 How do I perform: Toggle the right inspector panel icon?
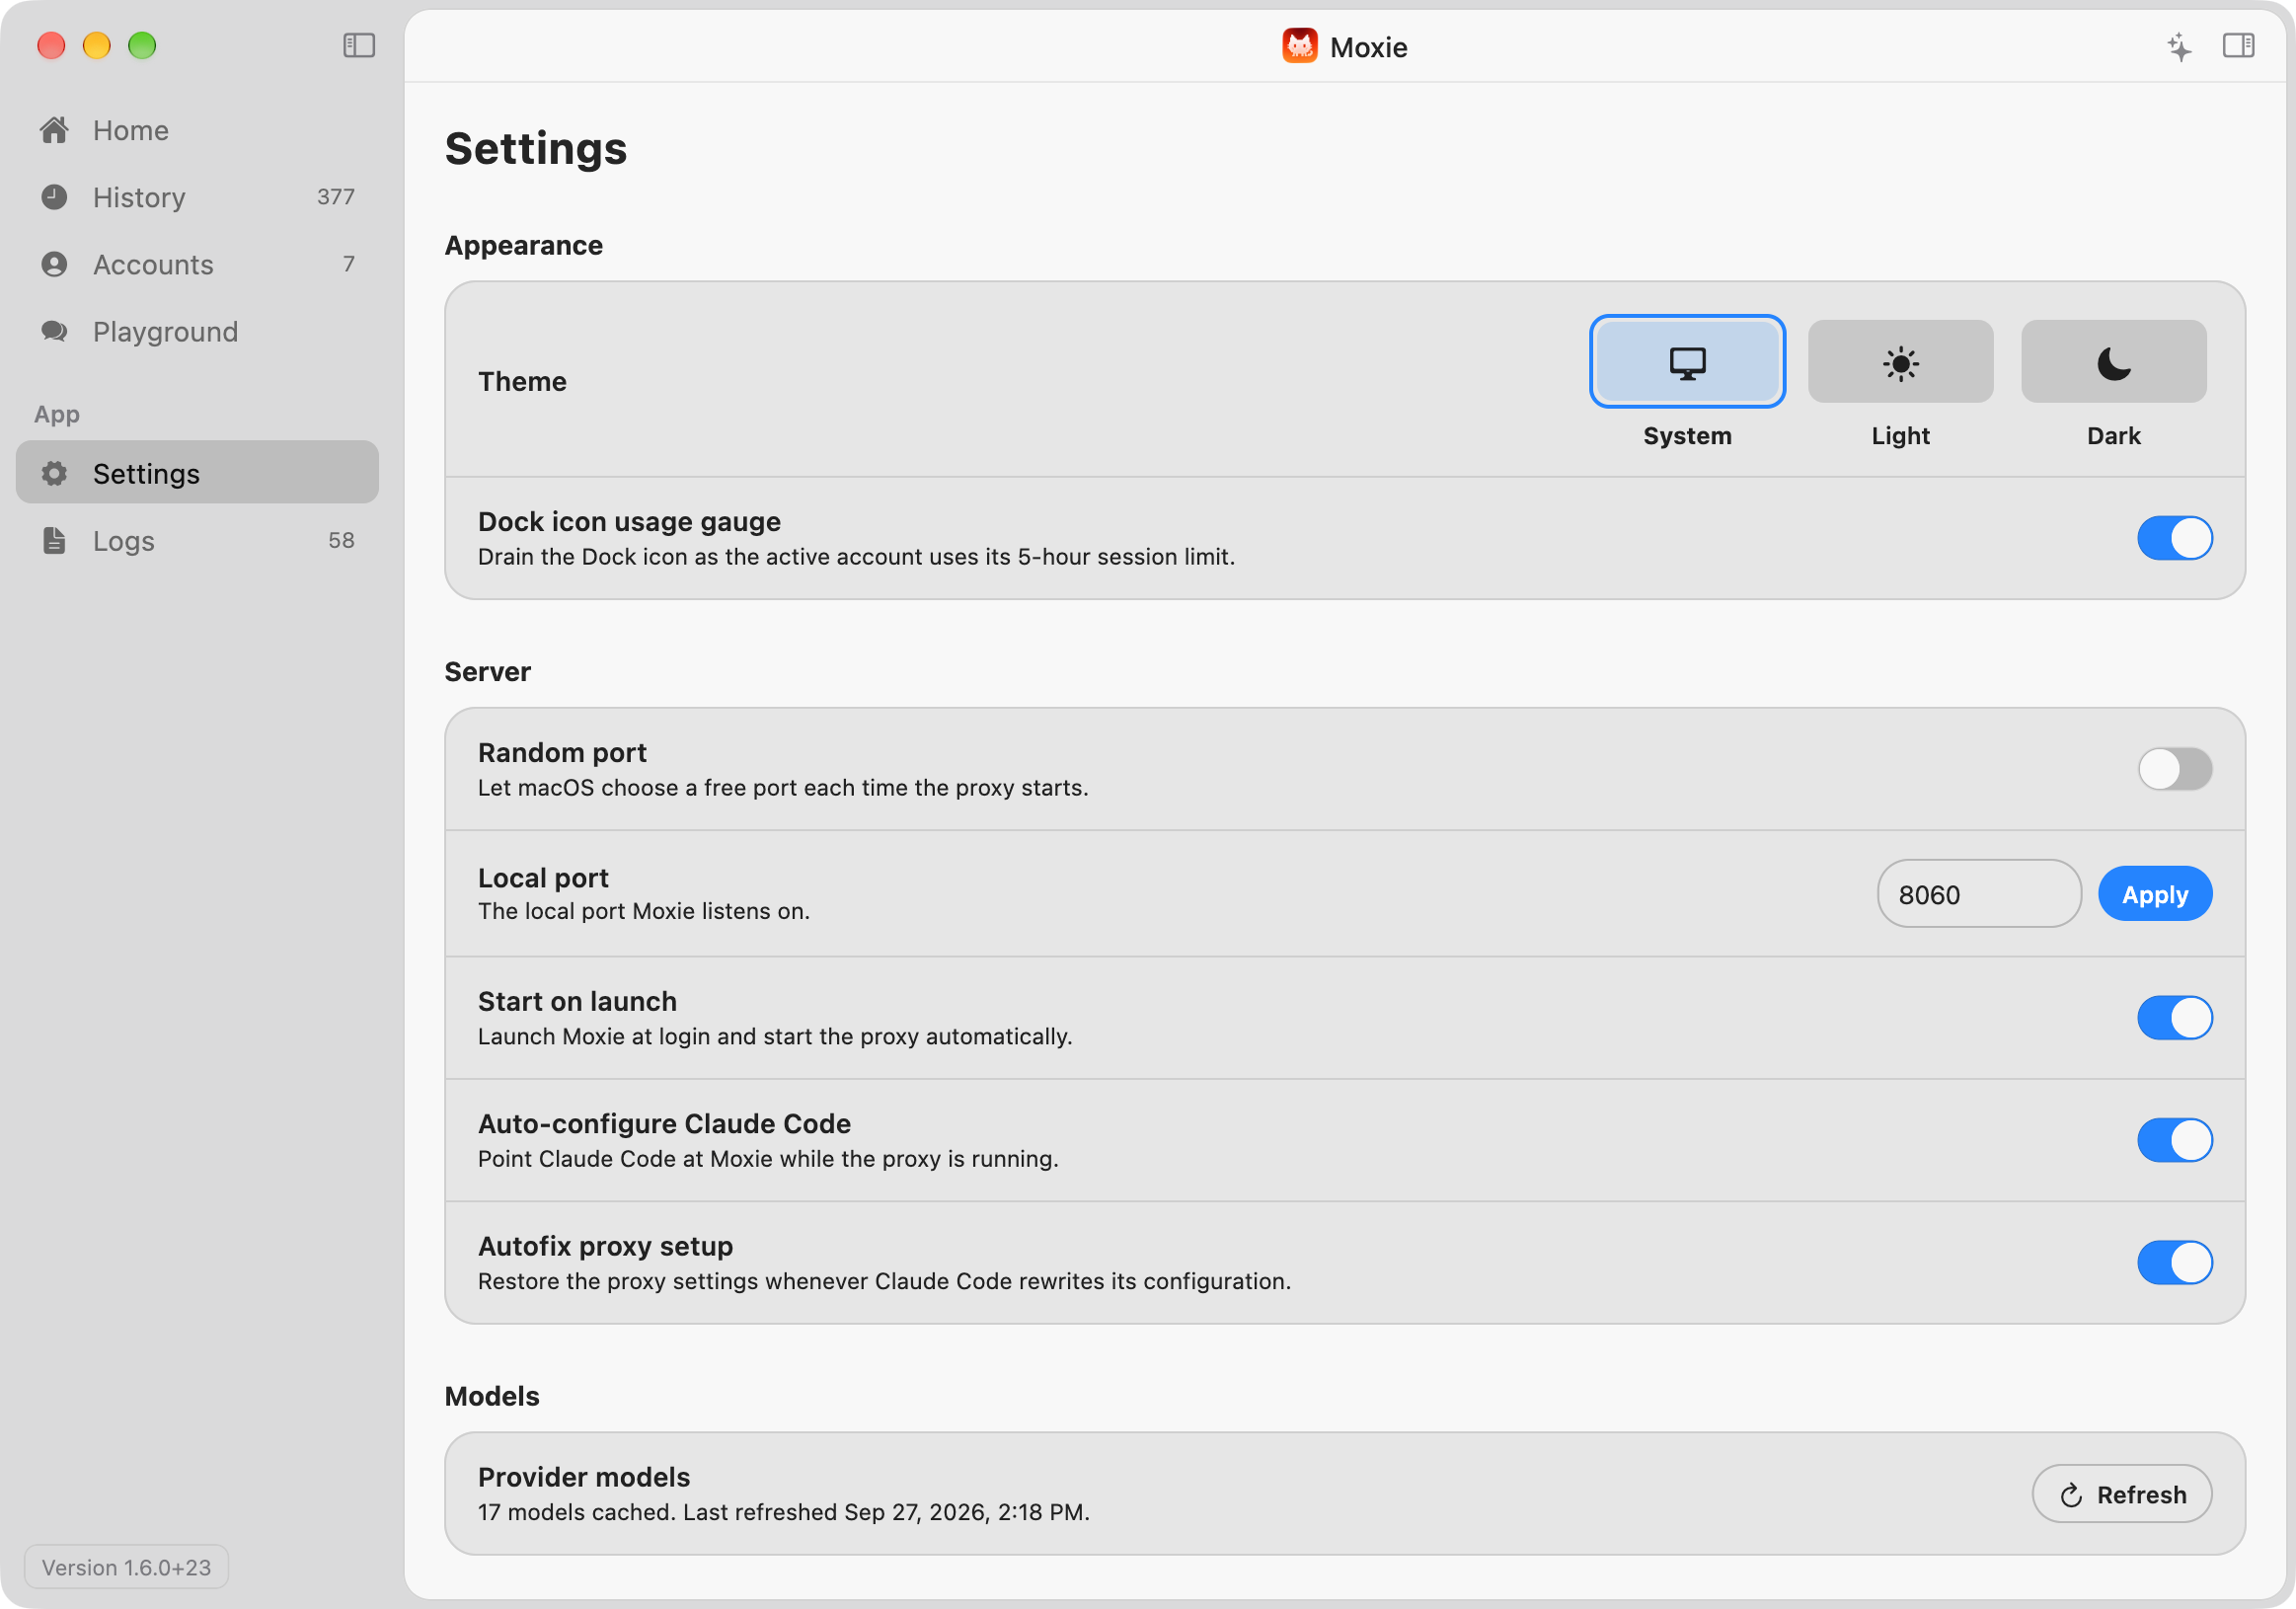tap(2238, 46)
